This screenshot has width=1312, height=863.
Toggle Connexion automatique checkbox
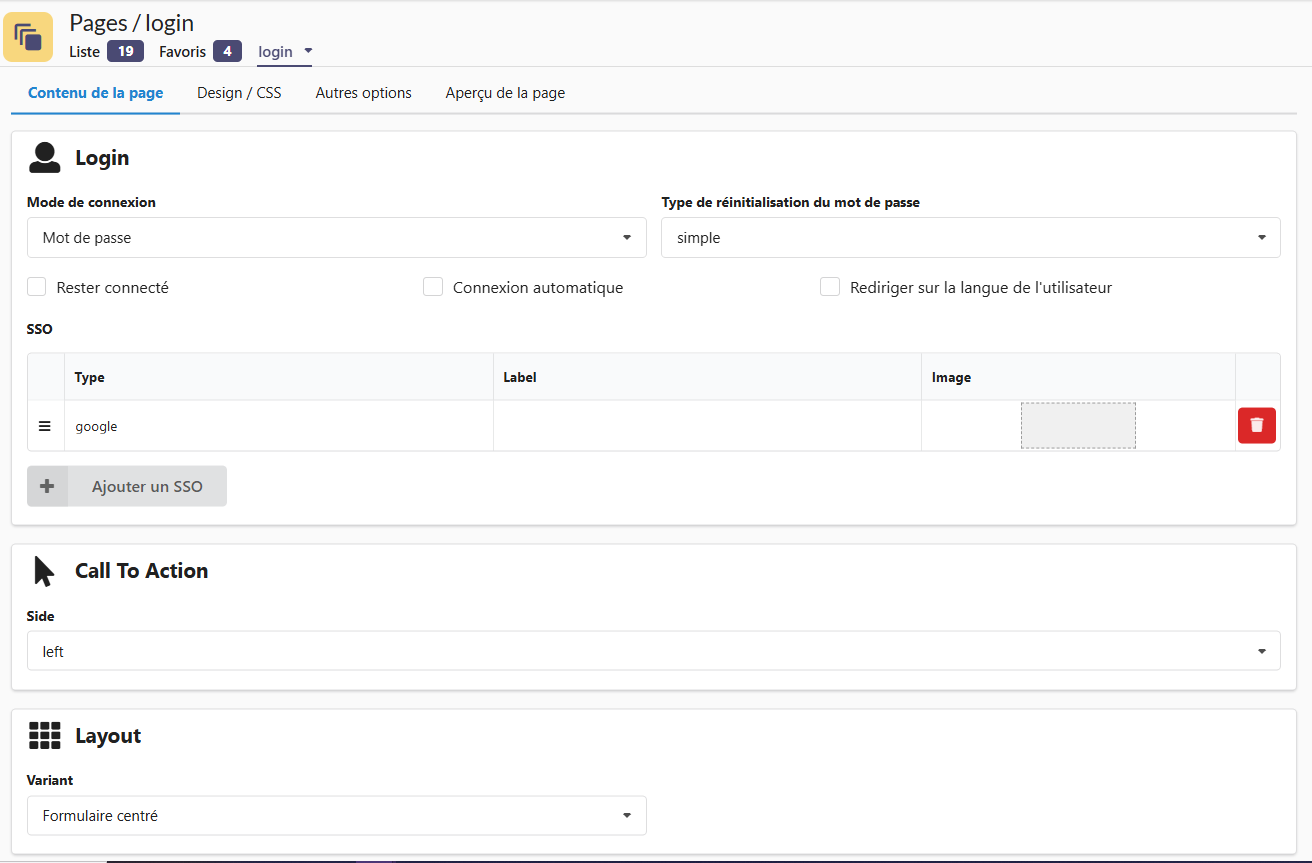(x=433, y=287)
